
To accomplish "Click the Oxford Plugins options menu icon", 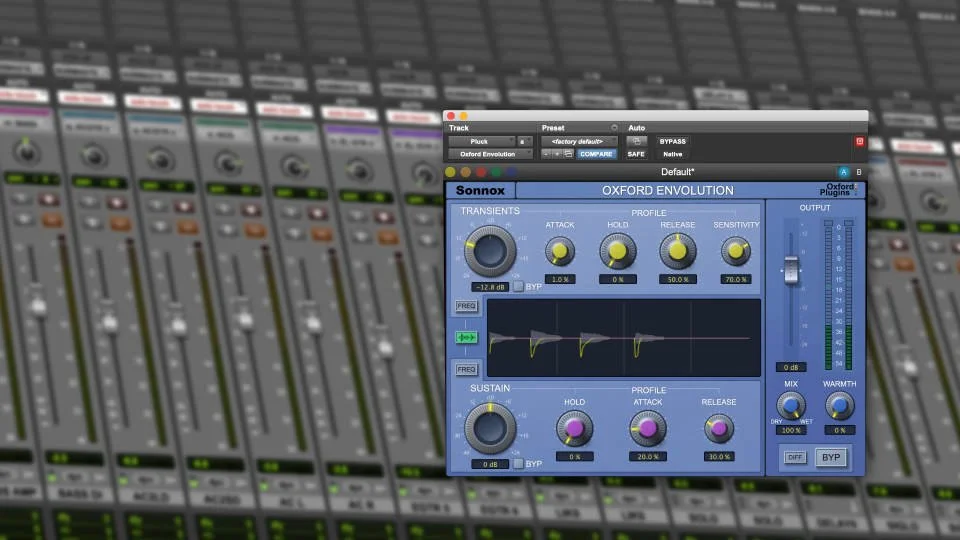I will click(856, 190).
